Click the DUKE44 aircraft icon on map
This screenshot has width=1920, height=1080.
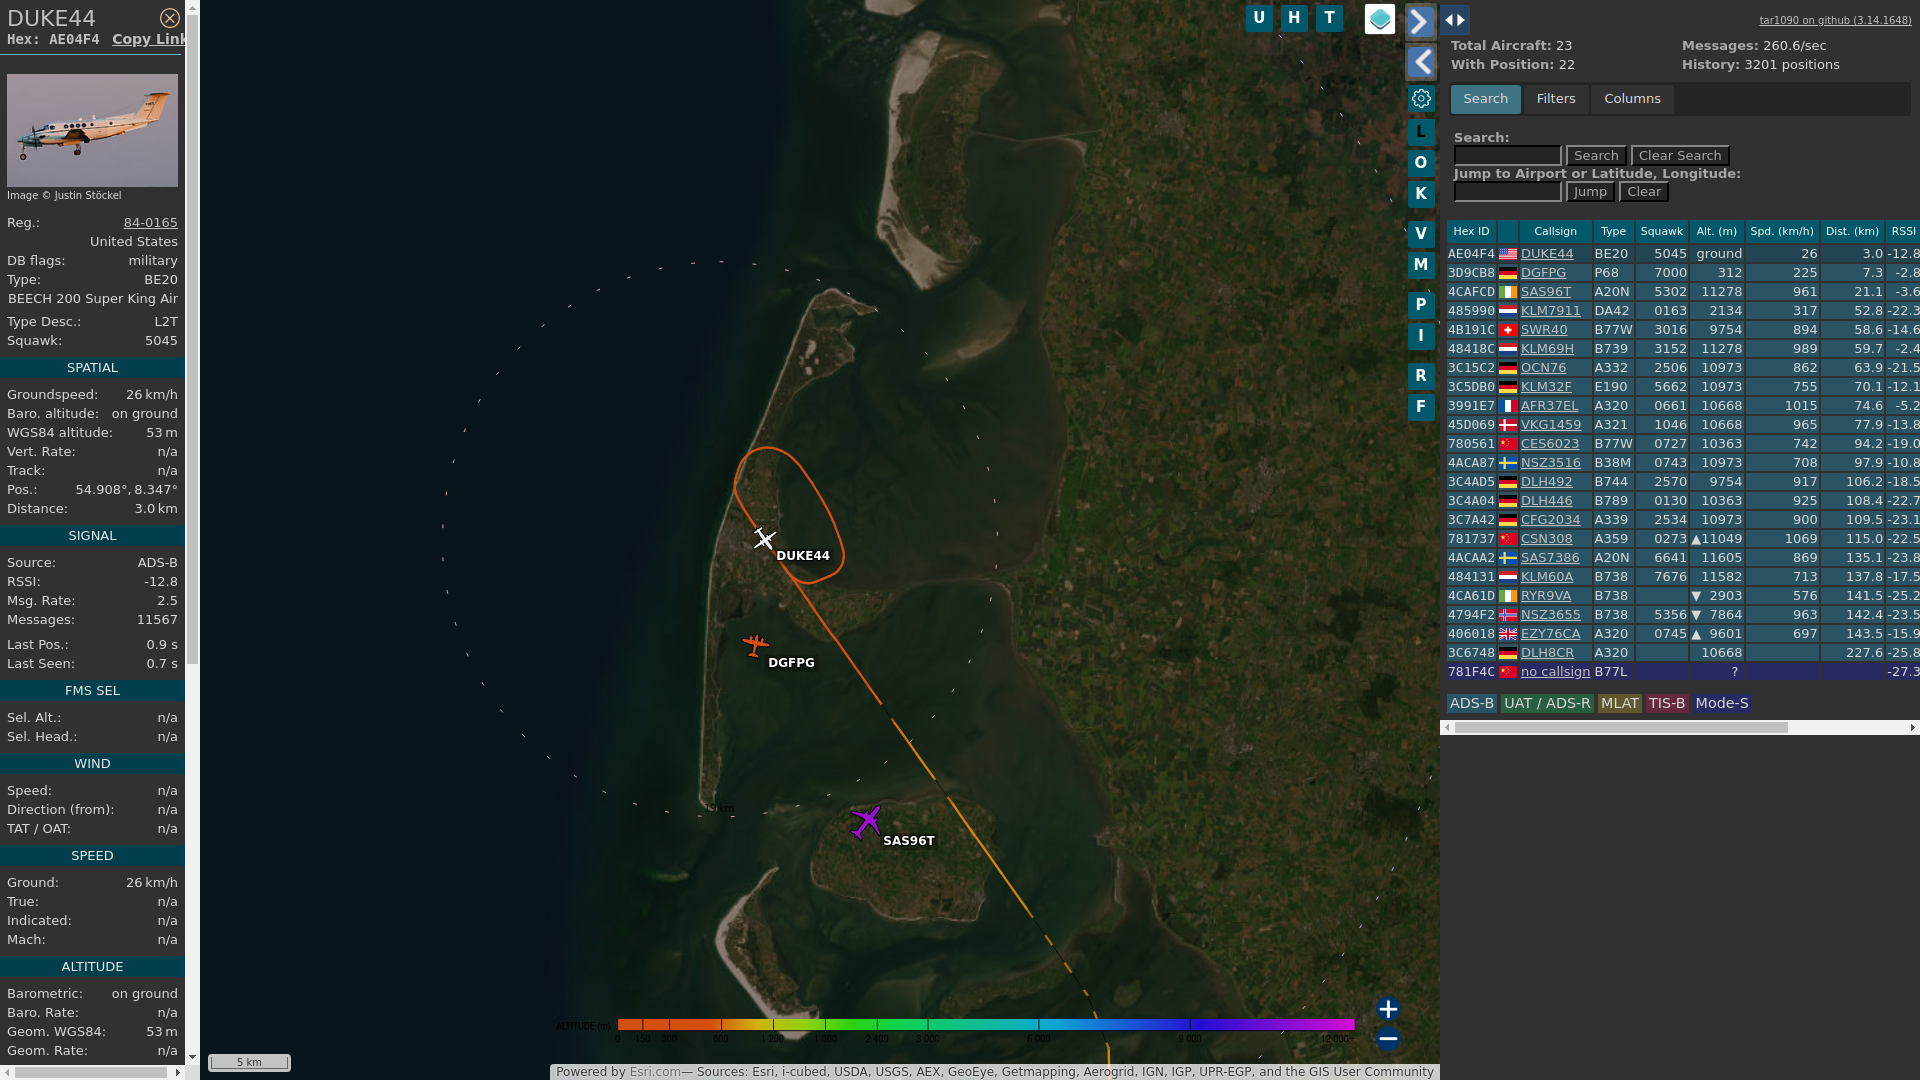[x=764, y=539]
